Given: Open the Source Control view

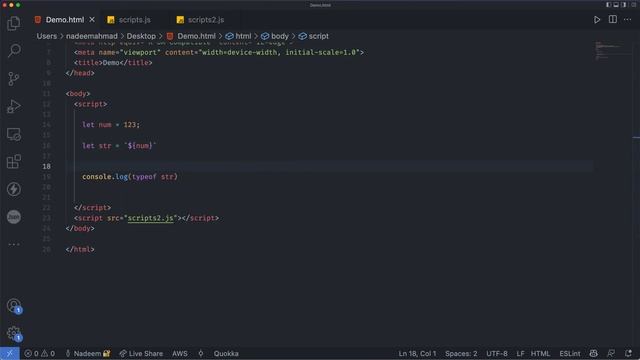Looking at the screenshot, I should tap(14, 78).
